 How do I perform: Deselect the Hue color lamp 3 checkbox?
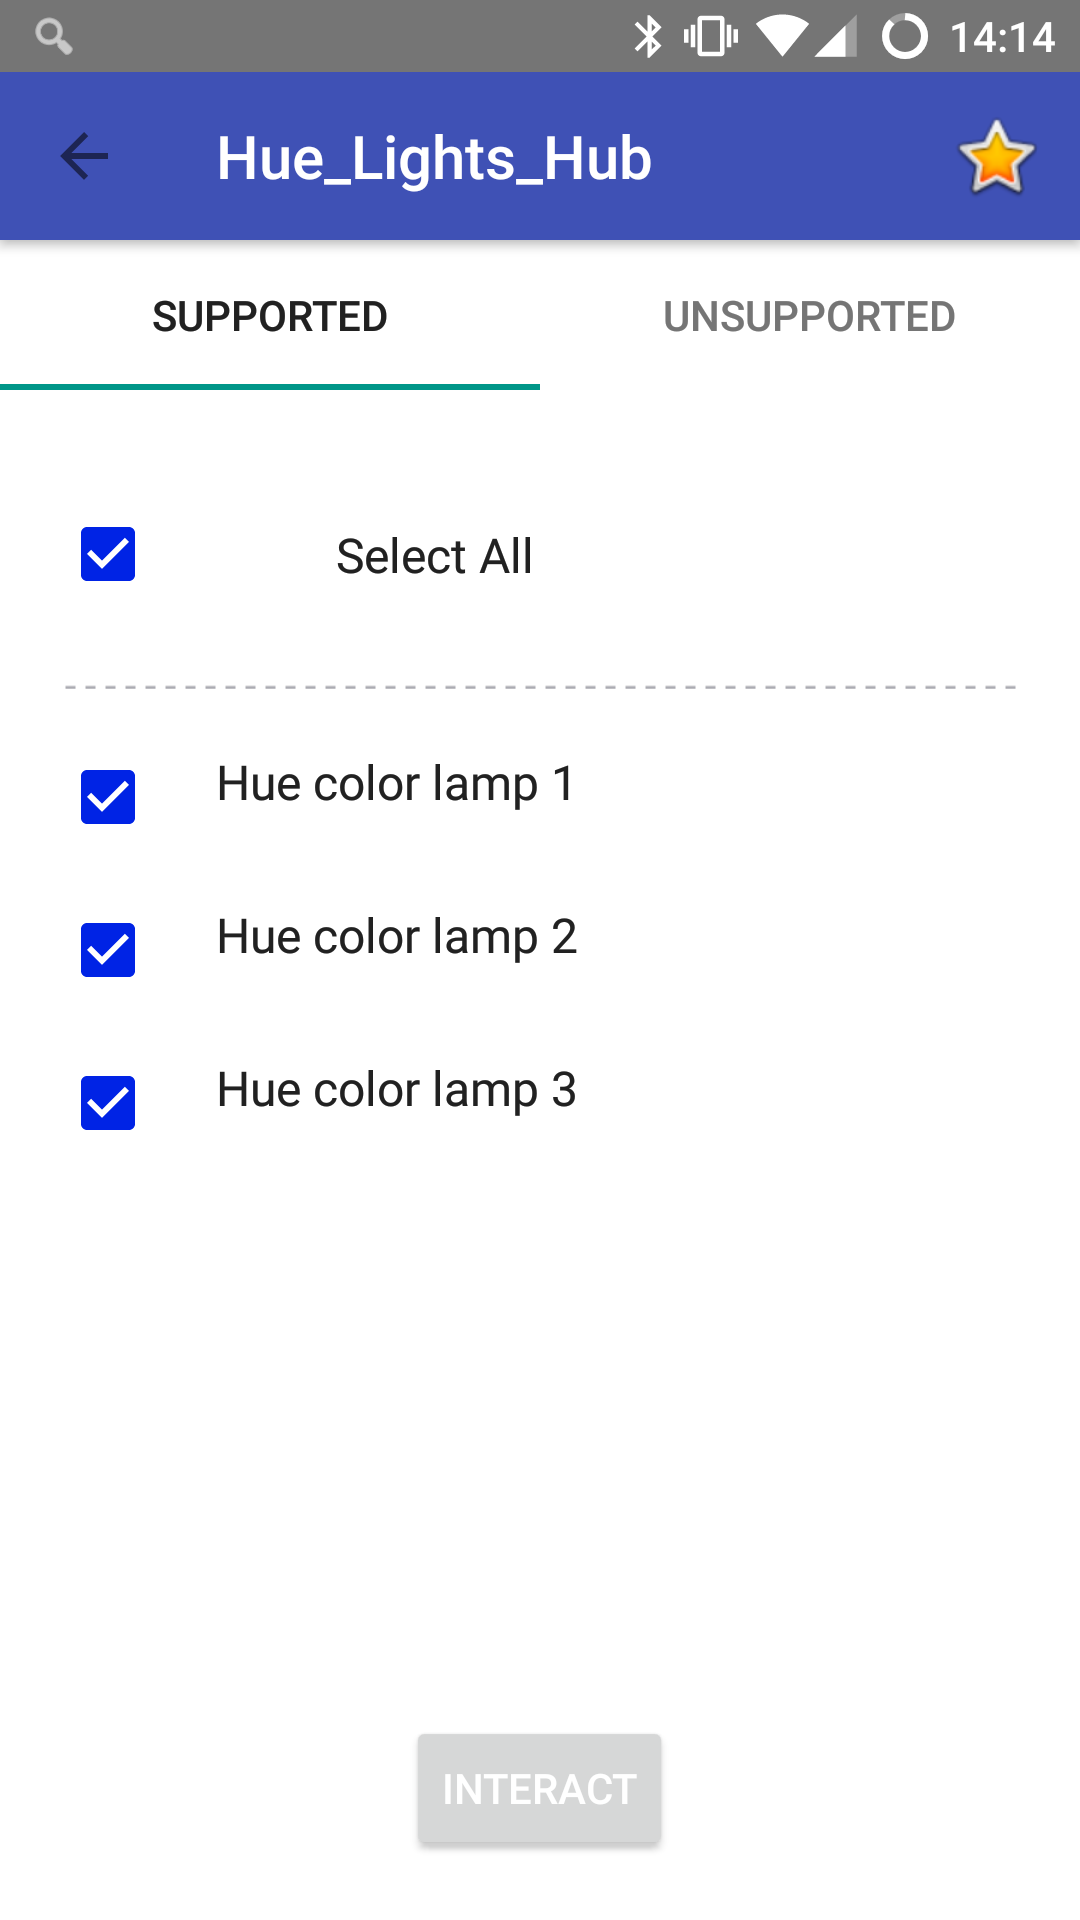(x=108, y=1103)
